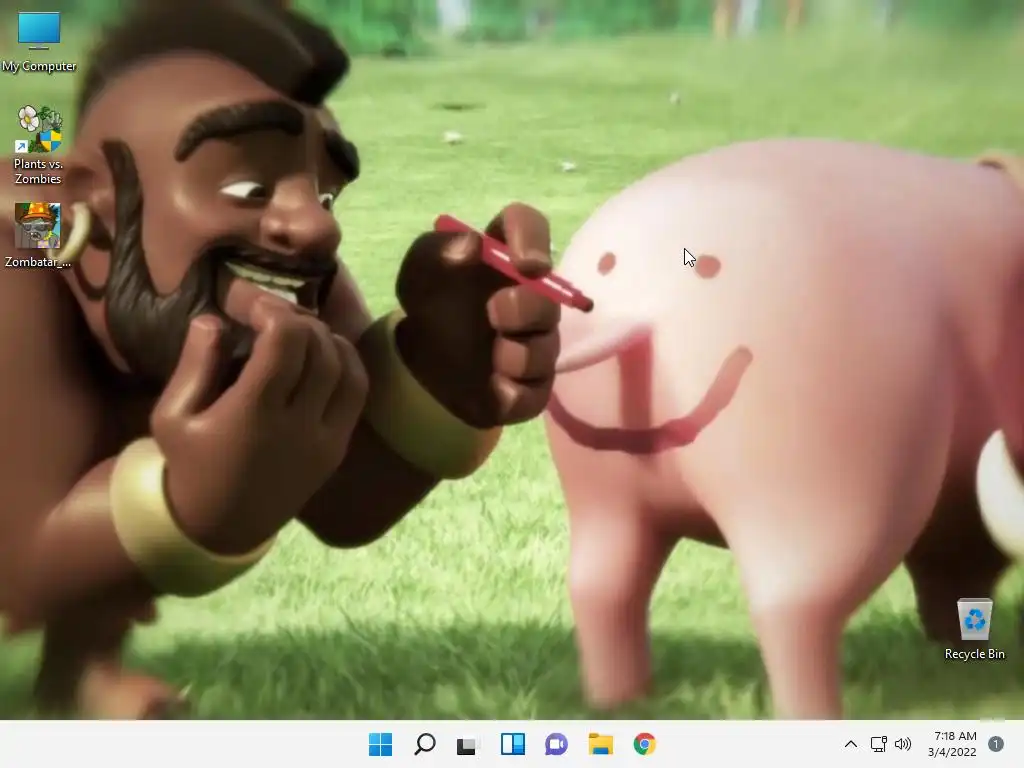The image size is (1024, 768).
Task: Launch Google Chrome from the taskbar
Action: pos(645,744)
